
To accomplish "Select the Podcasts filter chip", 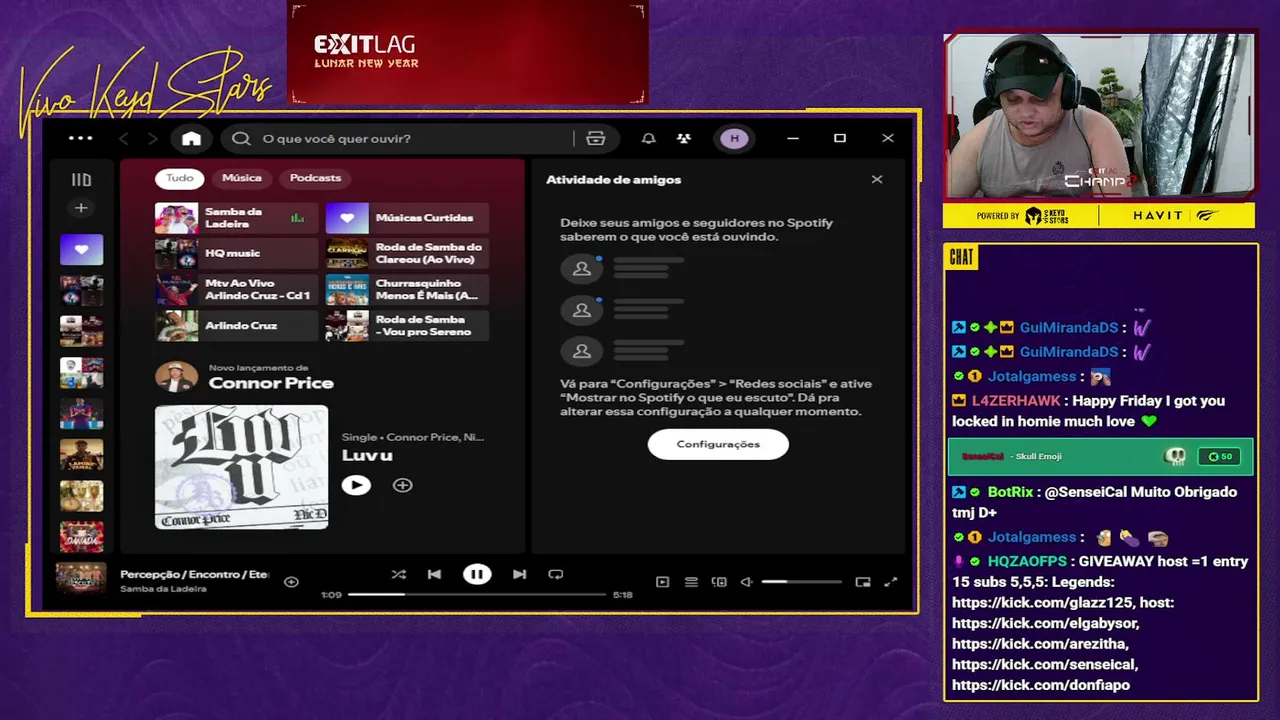I will pyautogui.click(x=315, y=178).
